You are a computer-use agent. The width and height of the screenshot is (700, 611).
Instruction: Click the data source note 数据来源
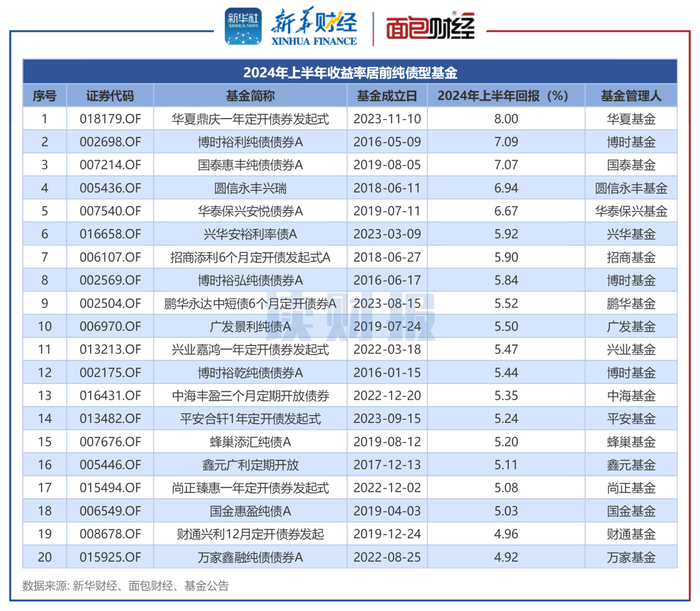tap(125, 586)
